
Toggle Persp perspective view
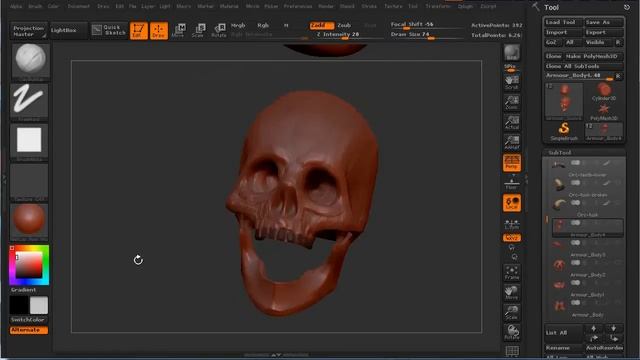click(x=511, y=162)
